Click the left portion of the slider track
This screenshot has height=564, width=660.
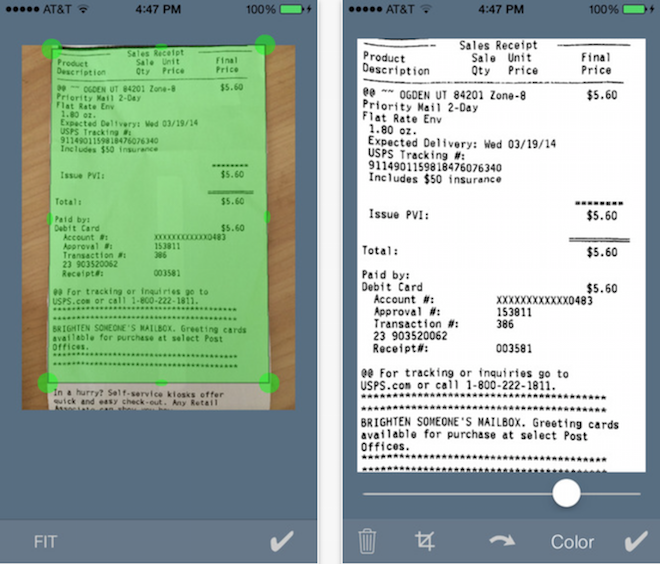click(x=458, y=494)
